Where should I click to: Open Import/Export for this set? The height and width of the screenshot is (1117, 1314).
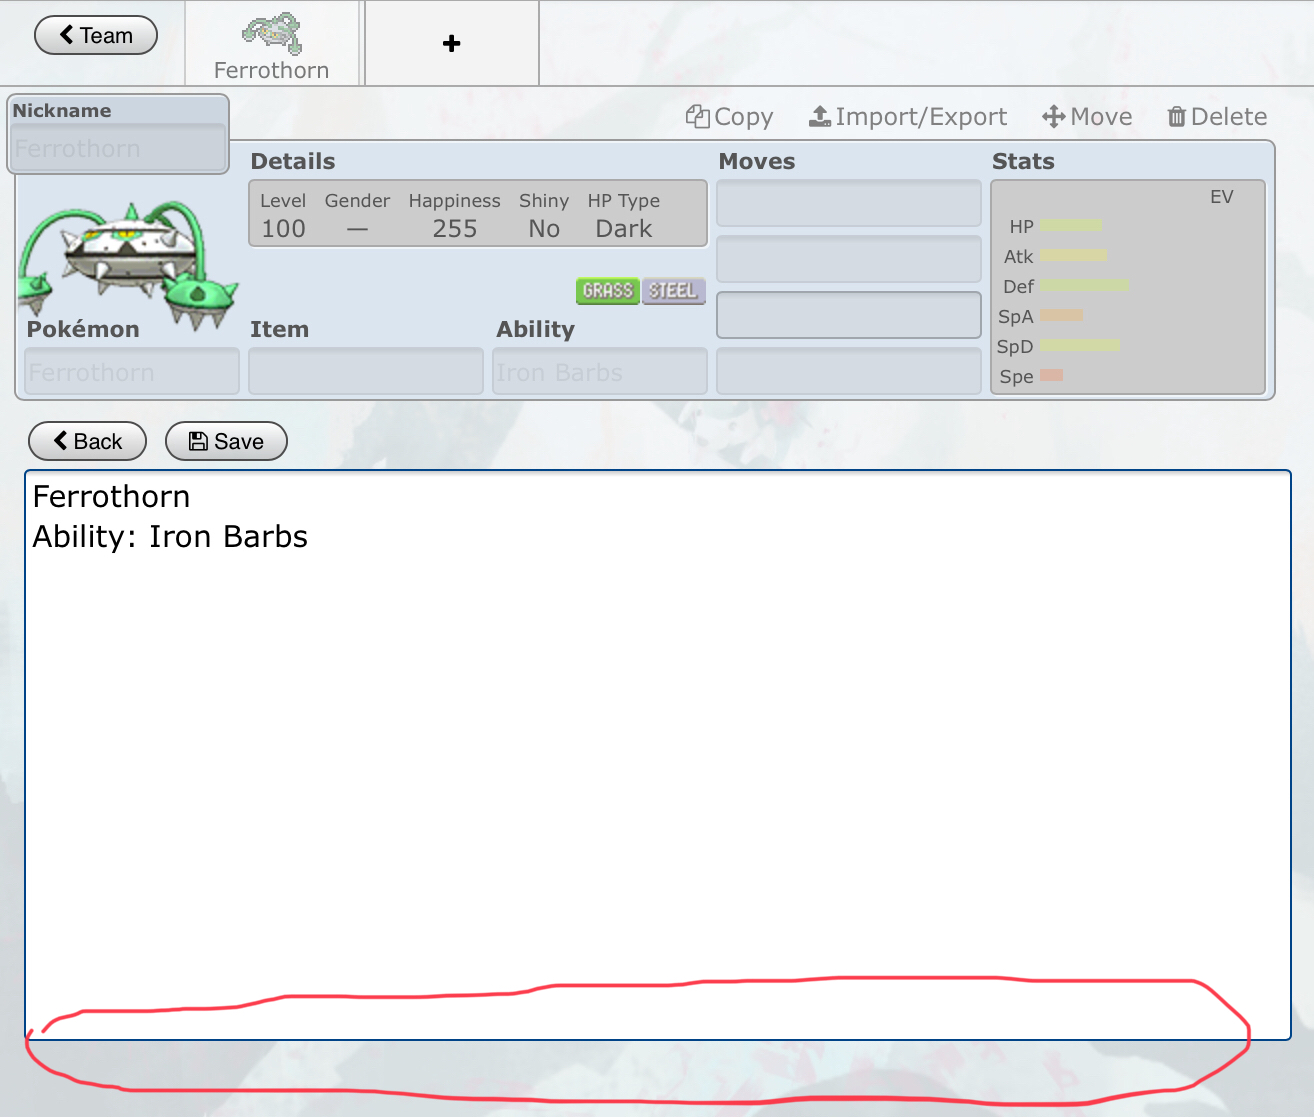click(x=908, y=117)
